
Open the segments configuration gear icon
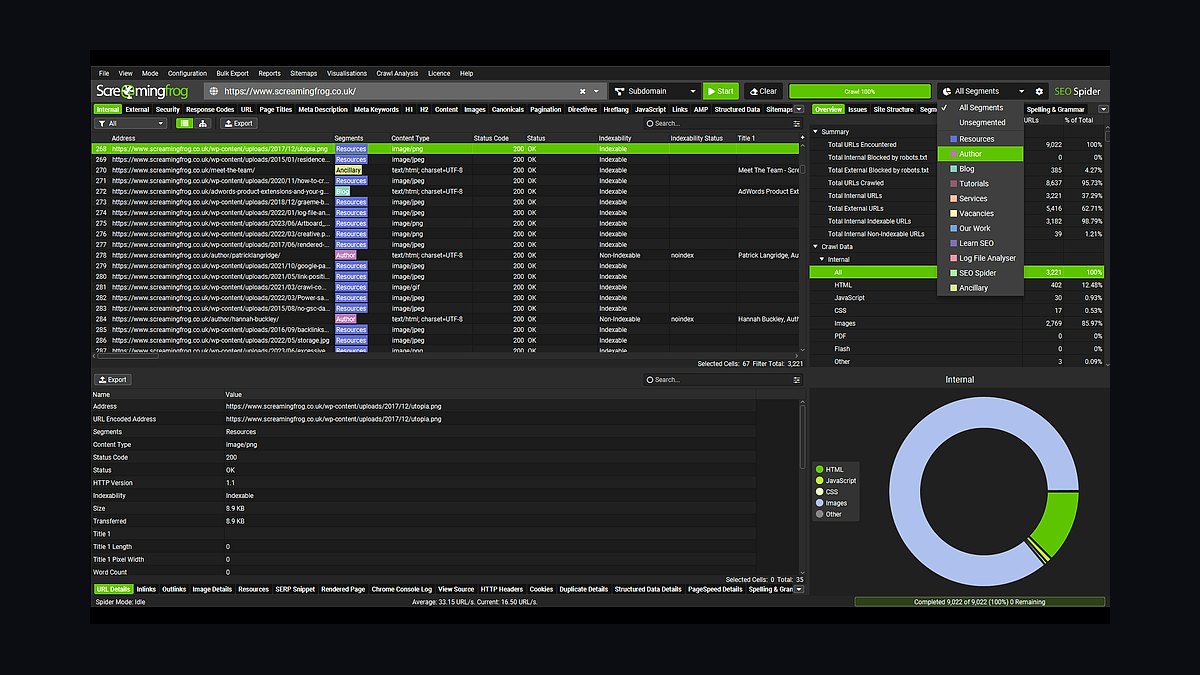click(x=1040, y=91)
